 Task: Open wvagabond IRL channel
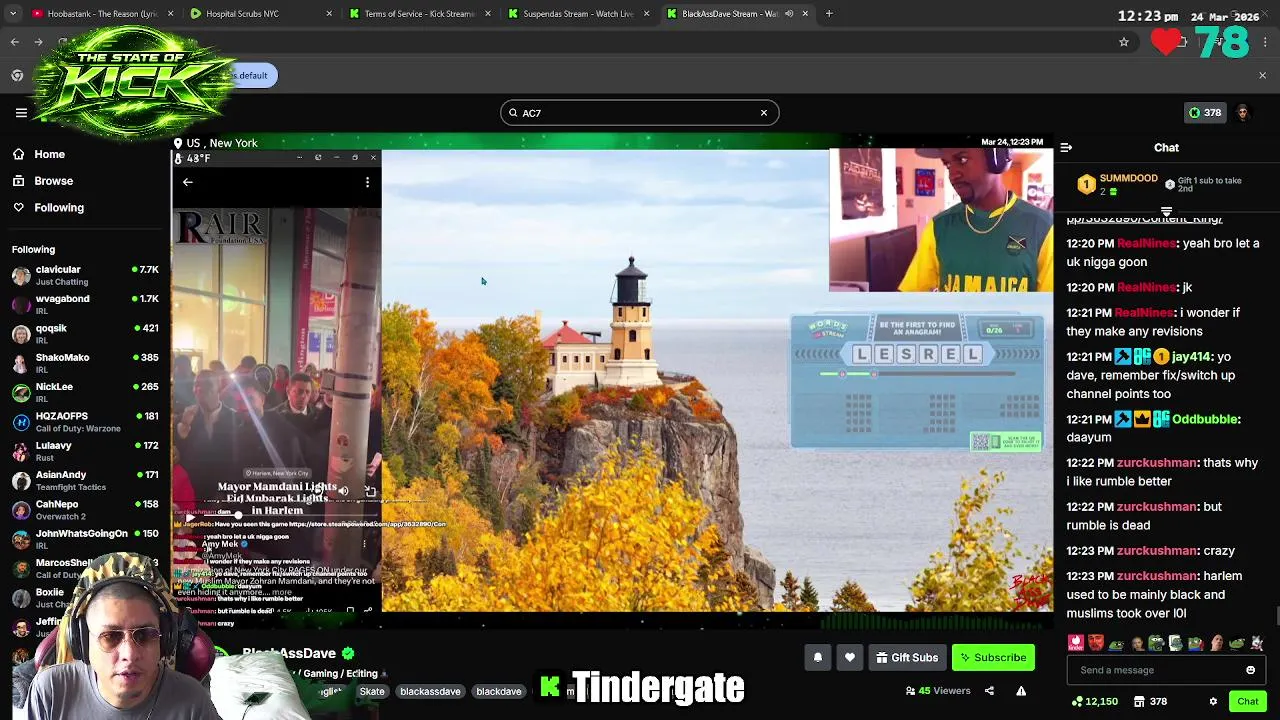point(85,304)
